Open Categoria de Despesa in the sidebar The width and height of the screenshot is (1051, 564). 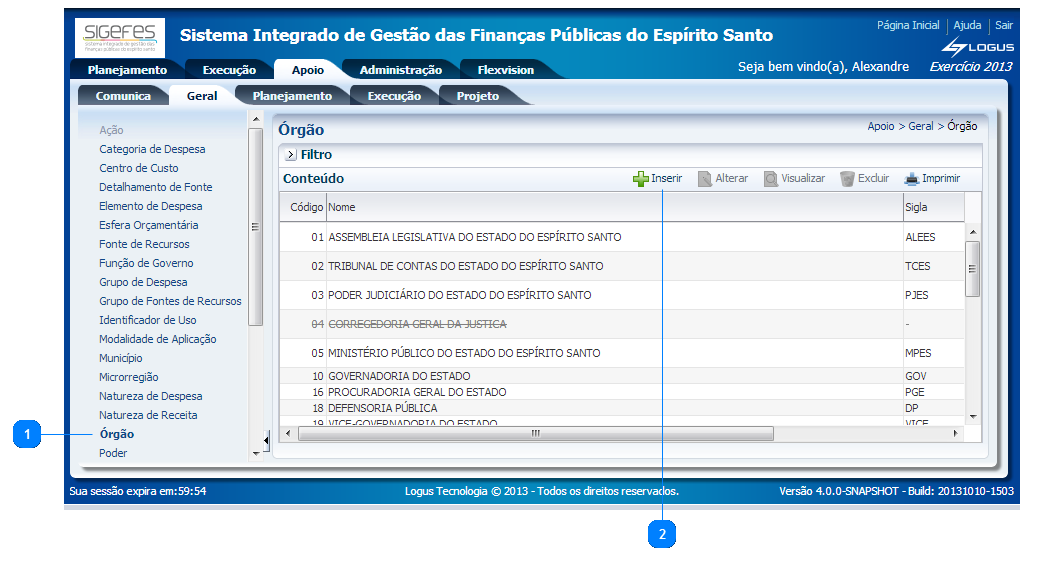pyautogui.click(x=152, y=149)
